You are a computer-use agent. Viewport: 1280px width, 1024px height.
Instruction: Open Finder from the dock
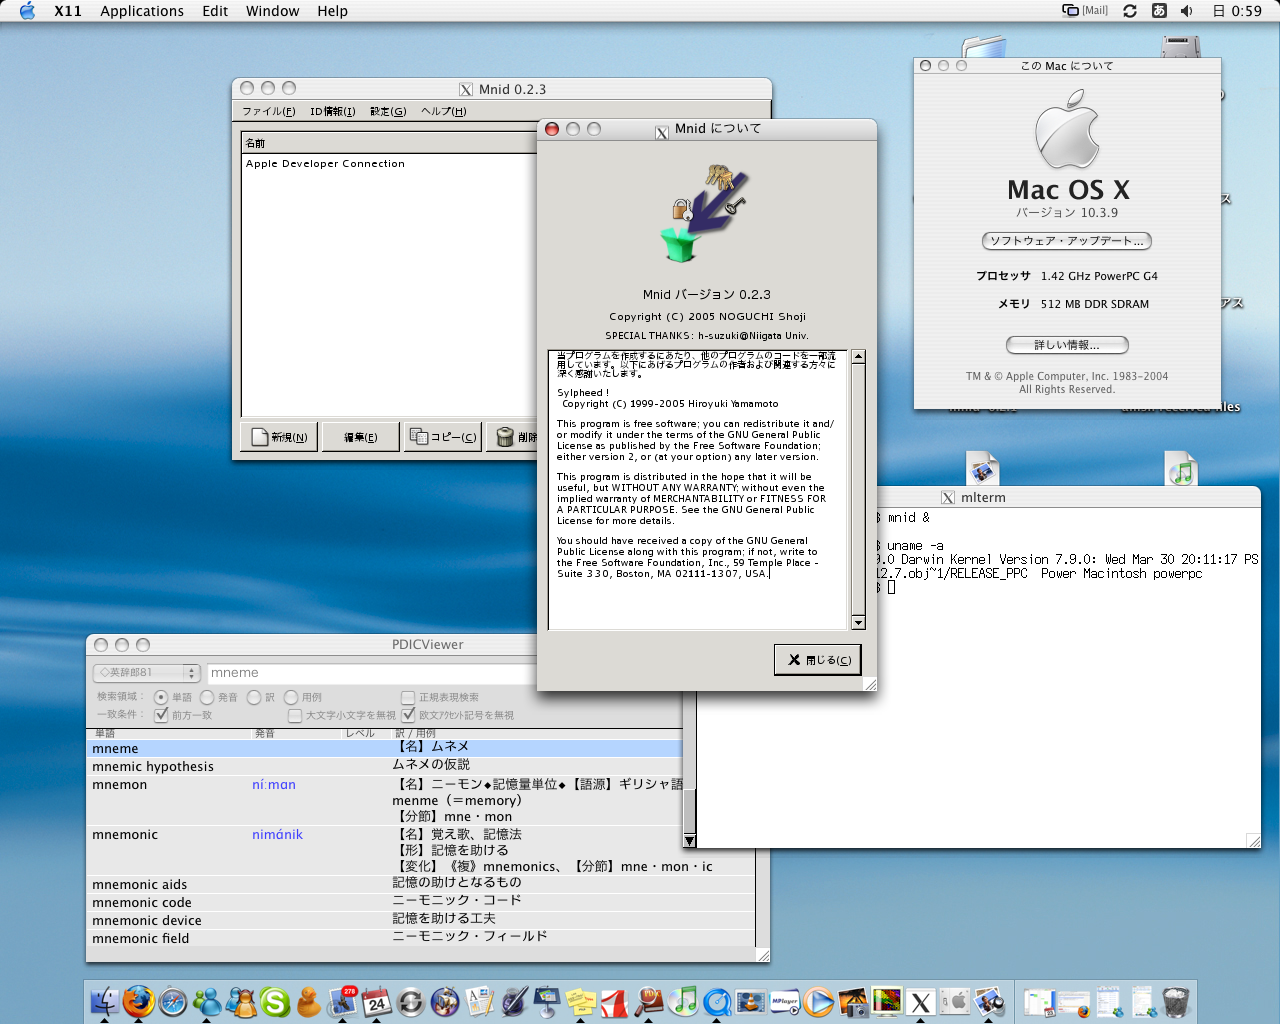[x=104, y=1000]
